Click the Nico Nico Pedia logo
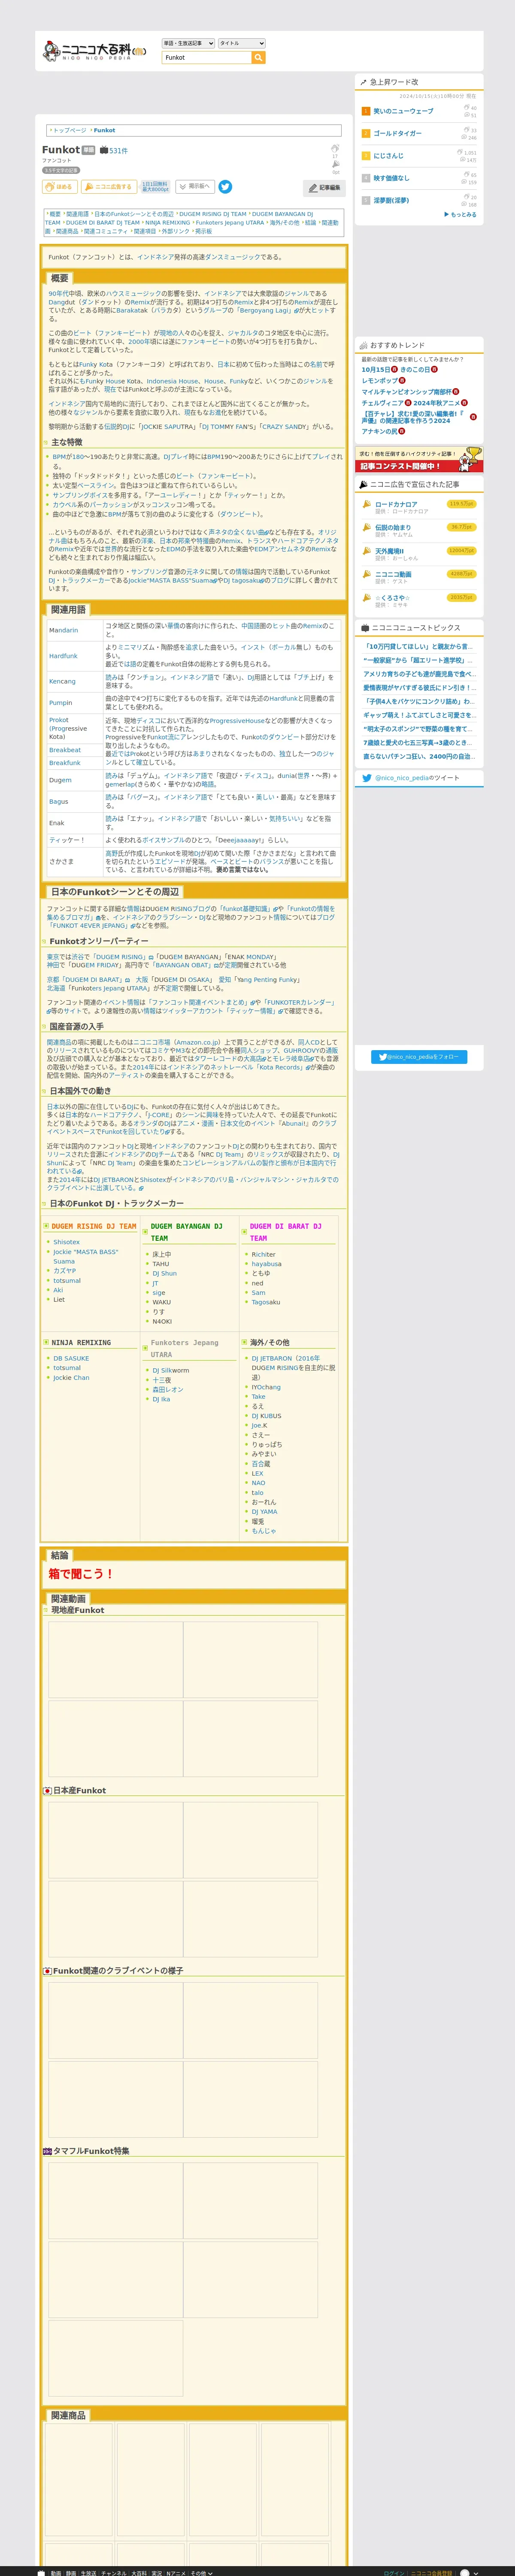The width and height of the screenshot is (515, 2576). [94, 51]
